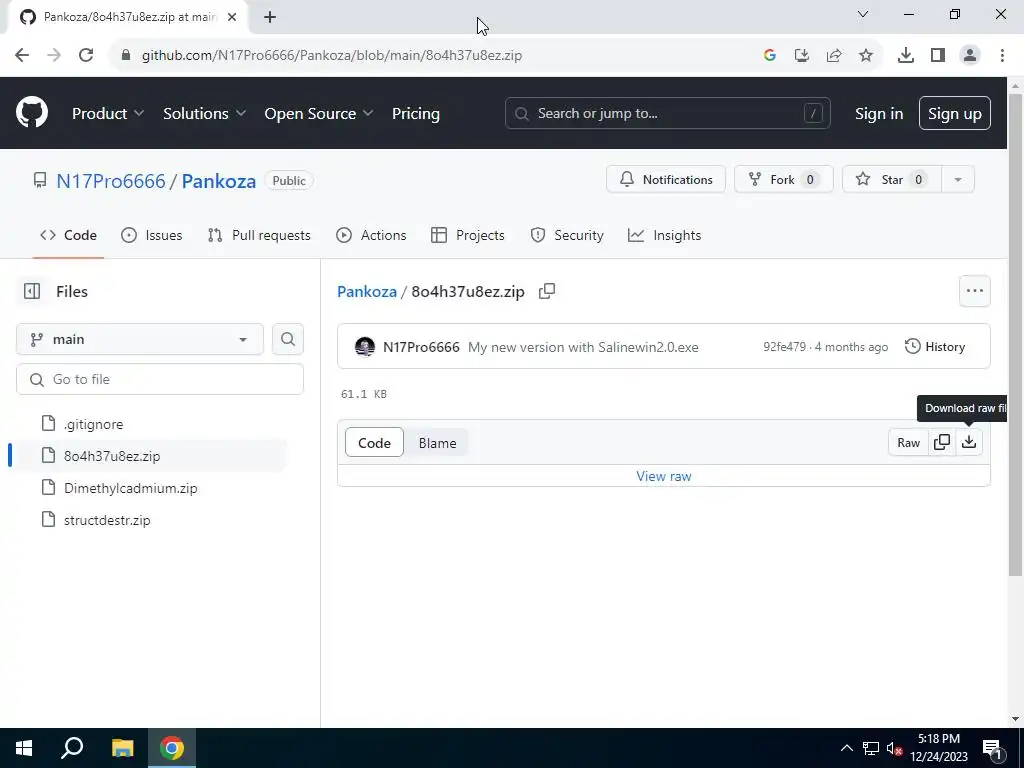Click Chrome icon in taskbar
Screen dimensions: 1024x768
pyautogui.click(x=172, y=748)
